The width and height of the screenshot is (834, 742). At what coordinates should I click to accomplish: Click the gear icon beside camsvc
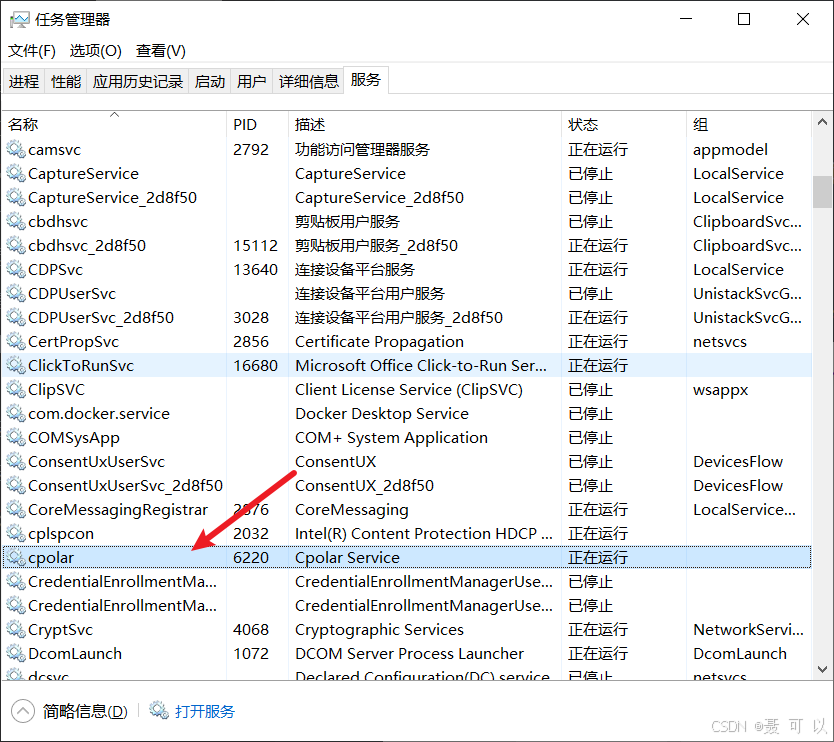click(x=16, y=149)
